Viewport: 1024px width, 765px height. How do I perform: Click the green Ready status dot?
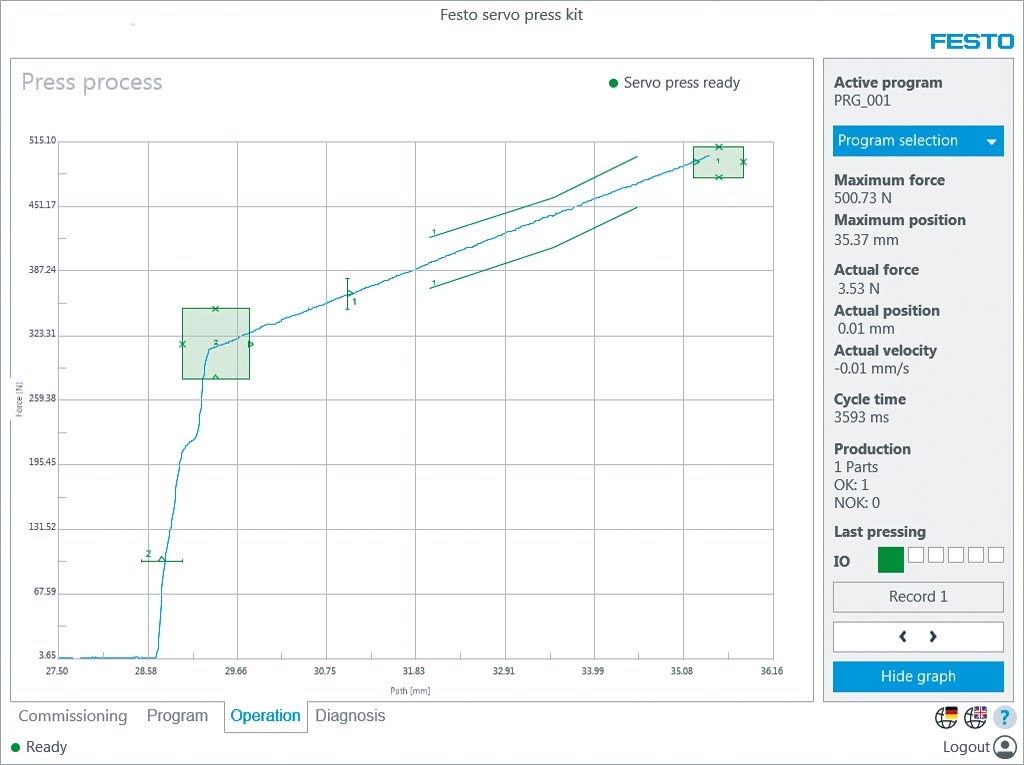[x=16, y=747]
